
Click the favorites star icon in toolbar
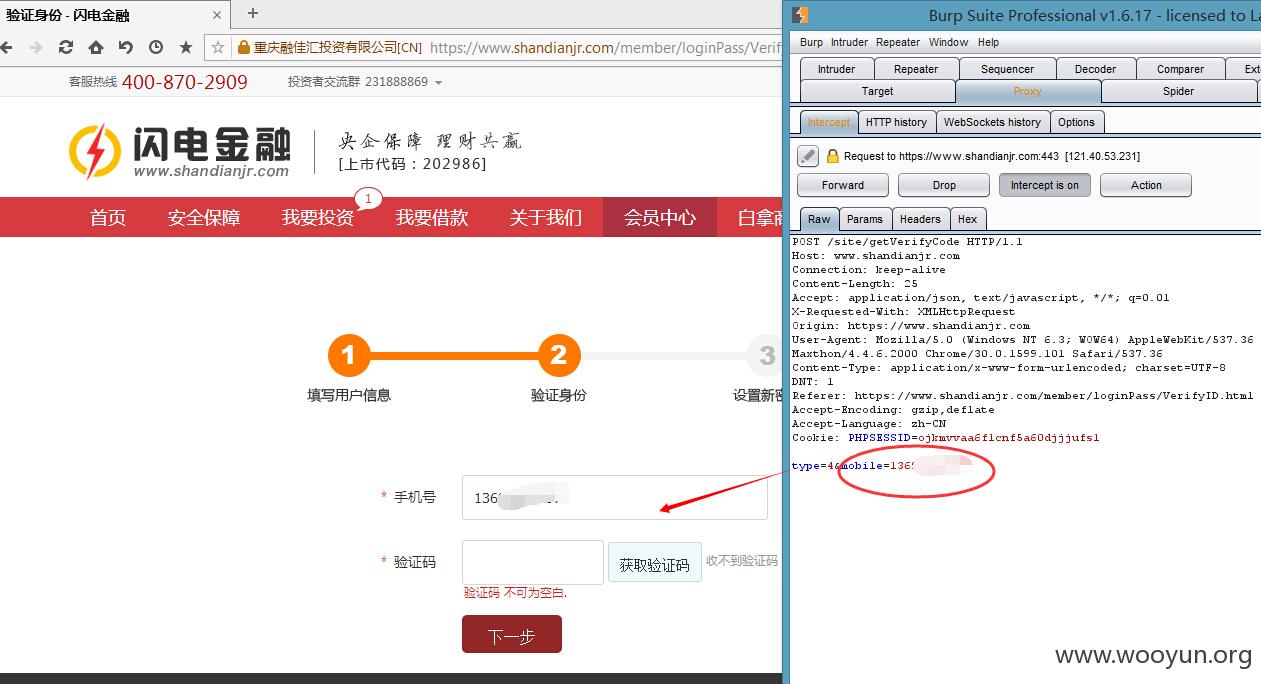click(x=186, y=47)
